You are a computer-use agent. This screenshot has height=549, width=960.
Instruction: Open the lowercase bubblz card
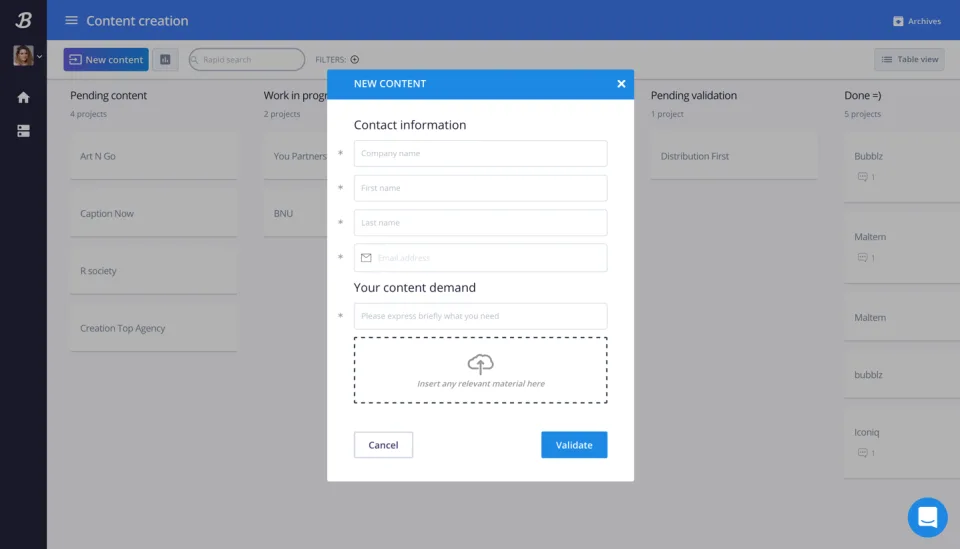pyautogui.click(x=902, y=375)
